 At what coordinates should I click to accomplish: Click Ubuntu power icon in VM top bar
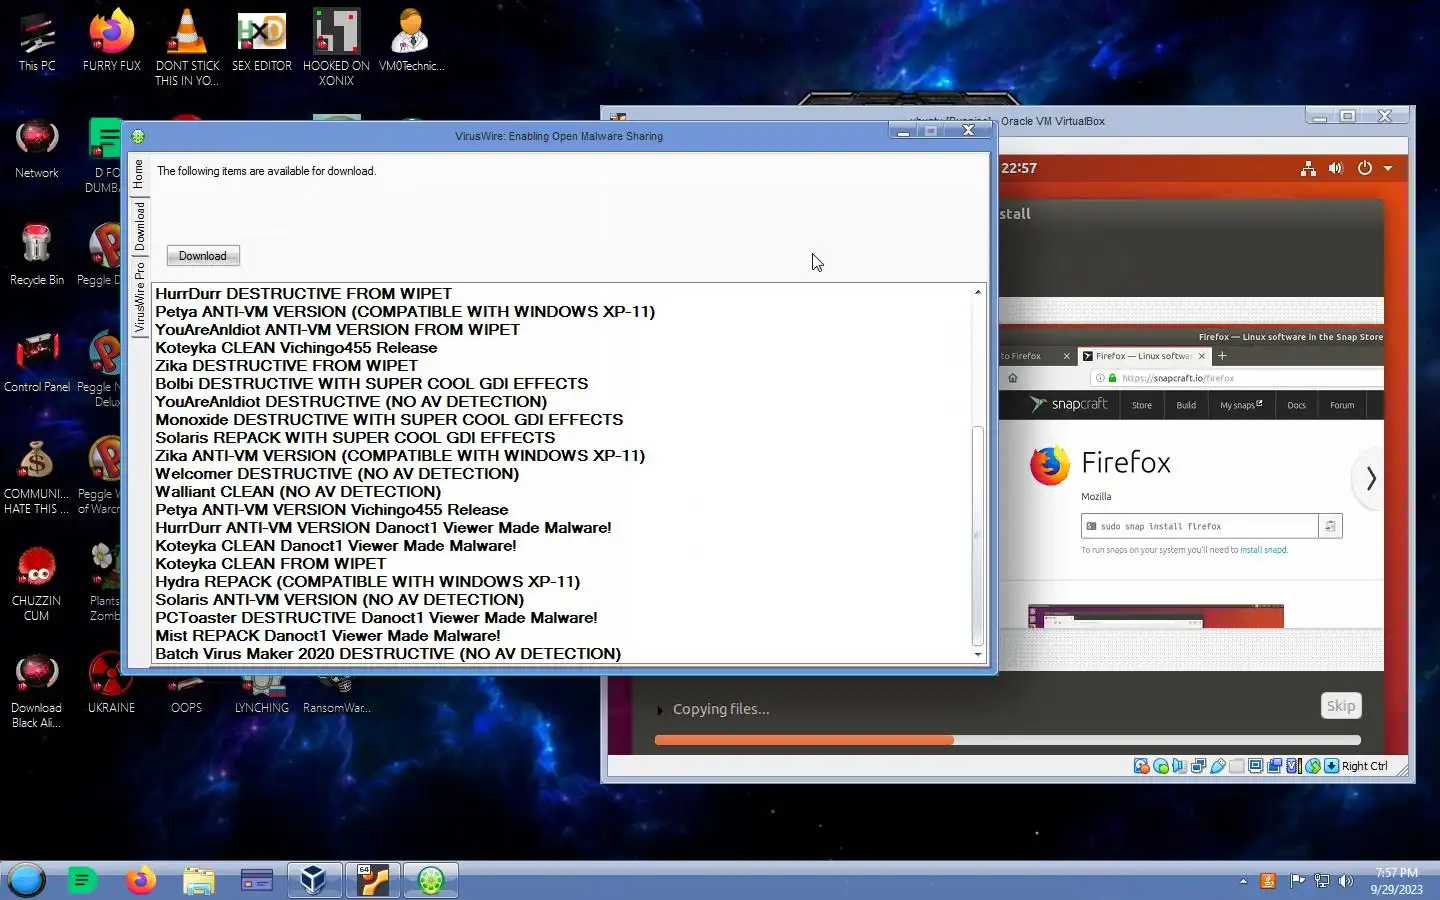tap(1364, 168)
